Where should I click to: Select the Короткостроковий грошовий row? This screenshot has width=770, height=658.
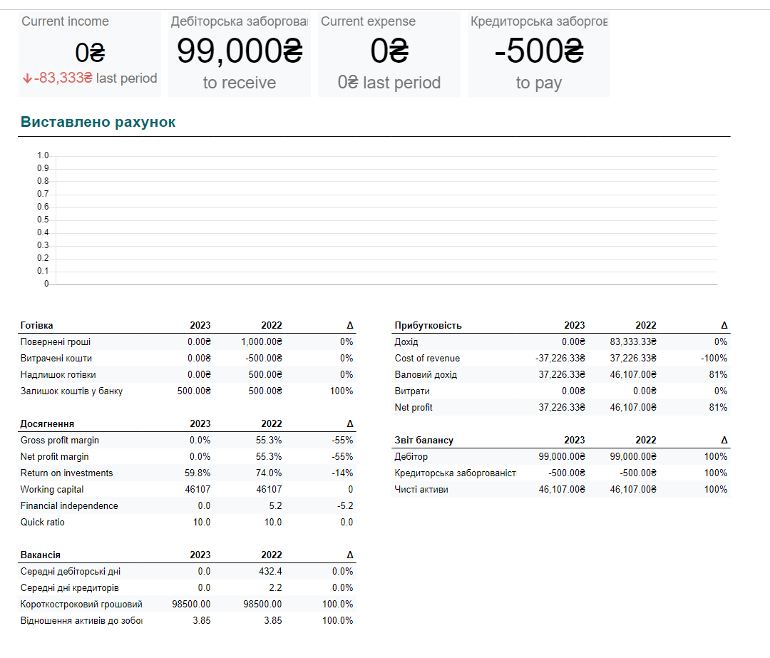(187, 604)
